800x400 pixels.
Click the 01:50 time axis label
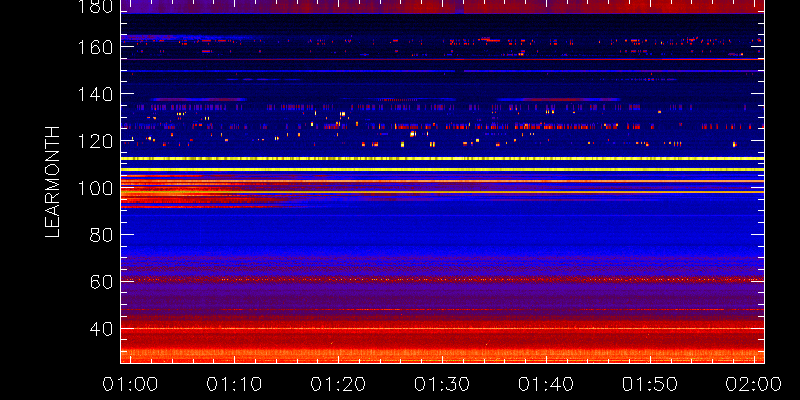pos(650,384)
